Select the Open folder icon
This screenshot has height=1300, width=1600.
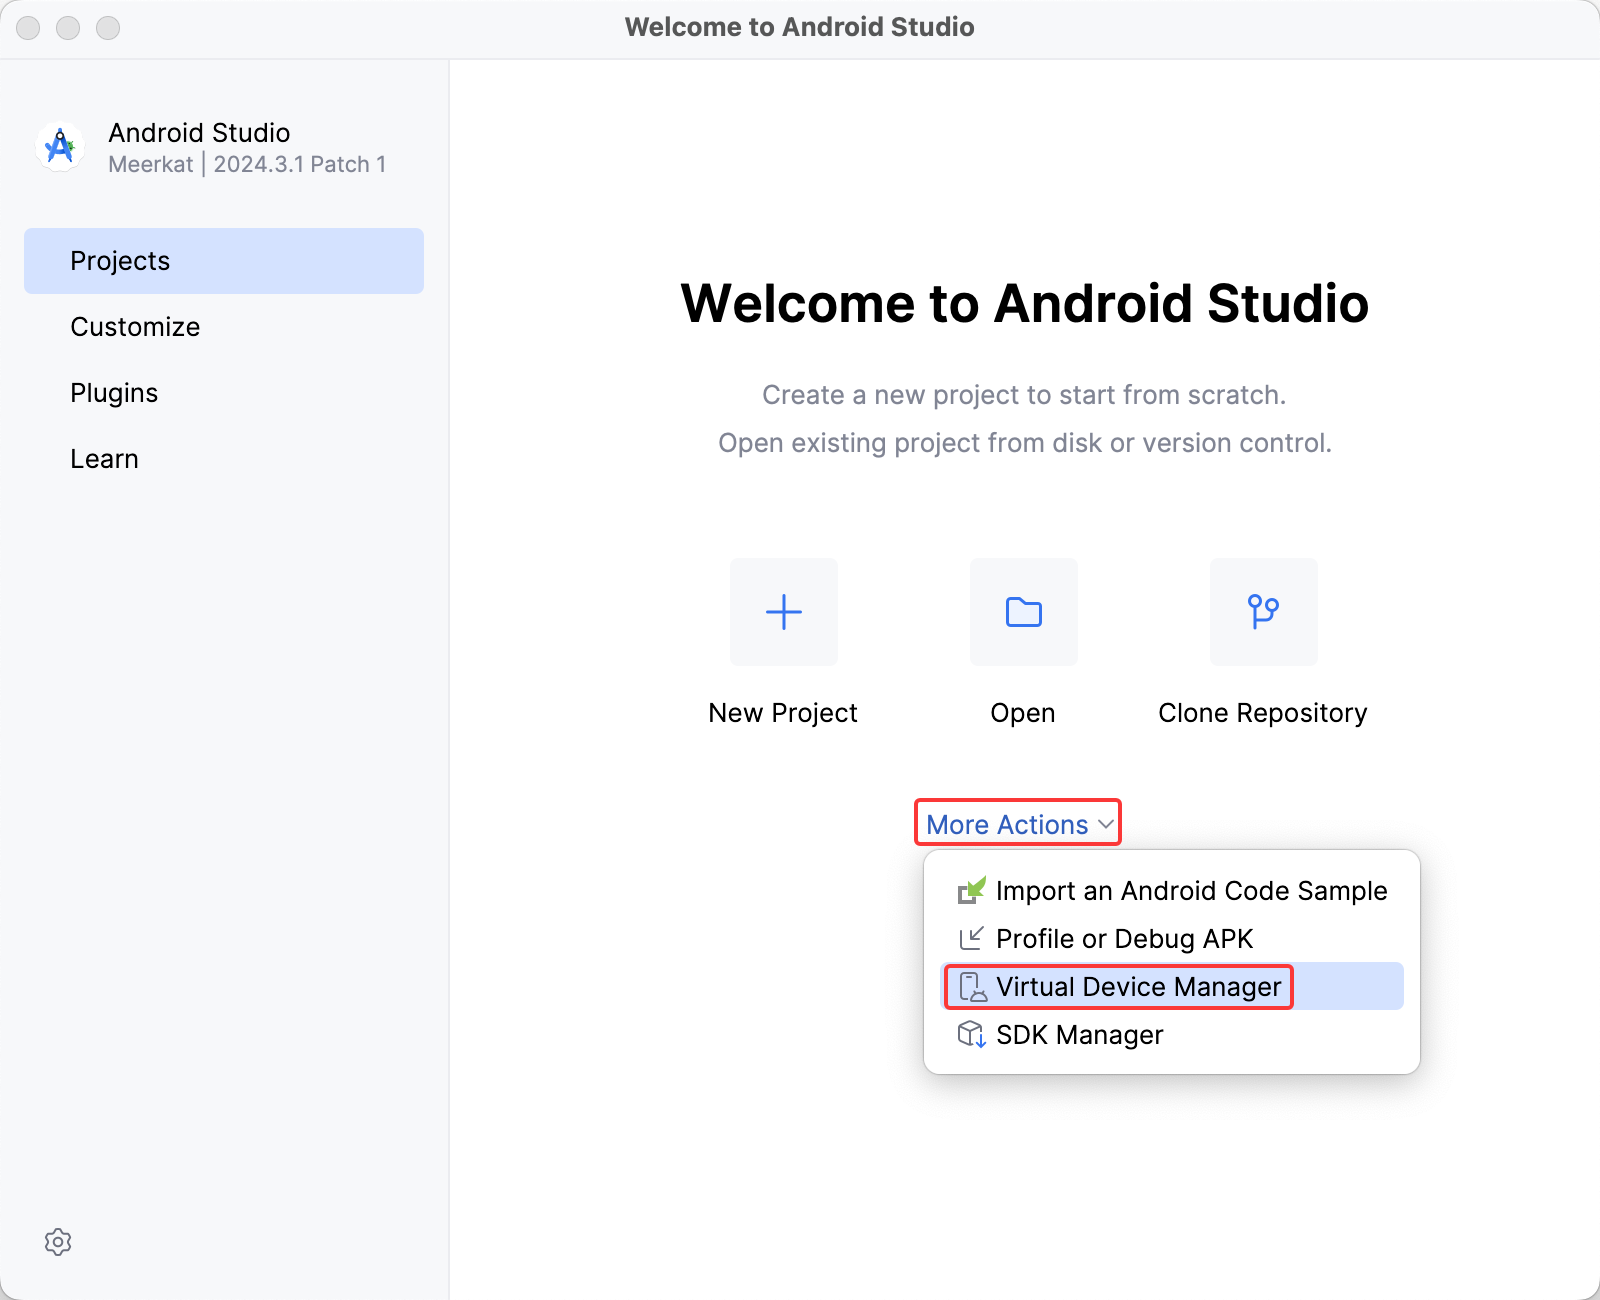1022,612
